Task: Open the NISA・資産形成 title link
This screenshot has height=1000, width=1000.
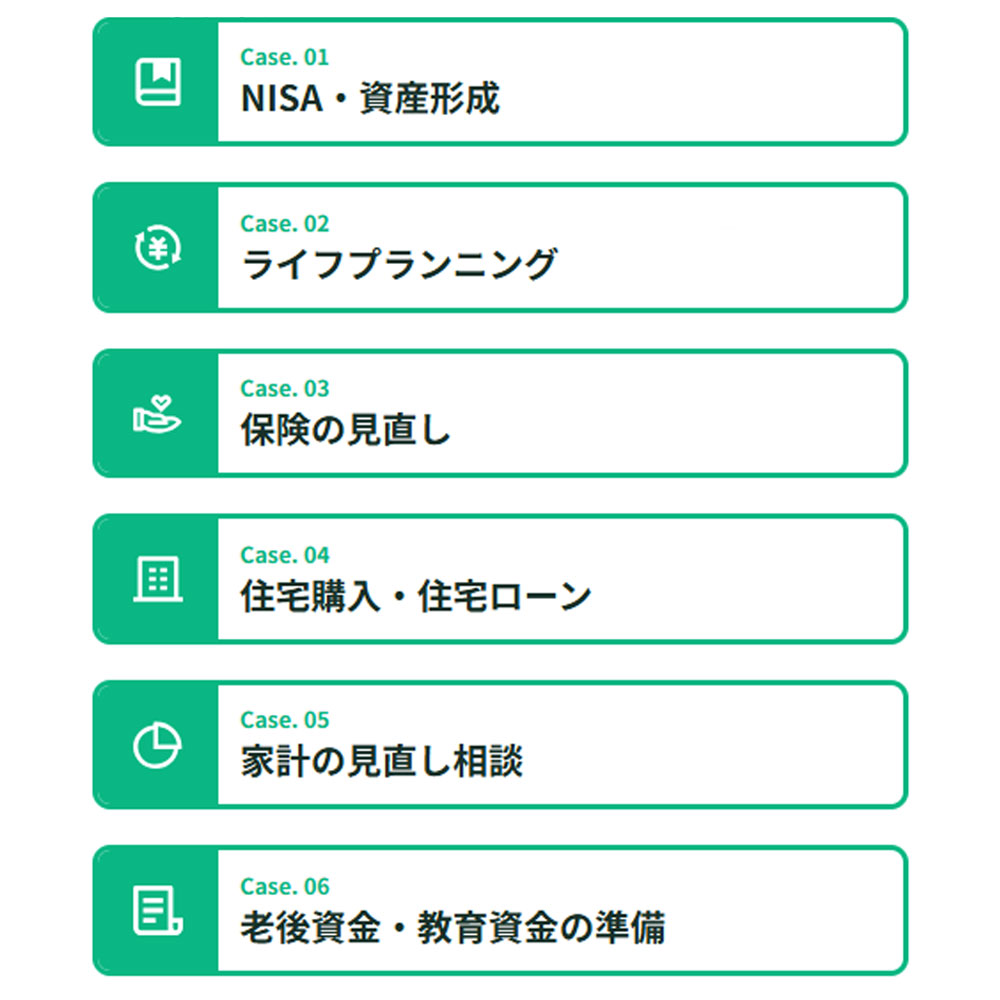Action: (x=370, y=99)
